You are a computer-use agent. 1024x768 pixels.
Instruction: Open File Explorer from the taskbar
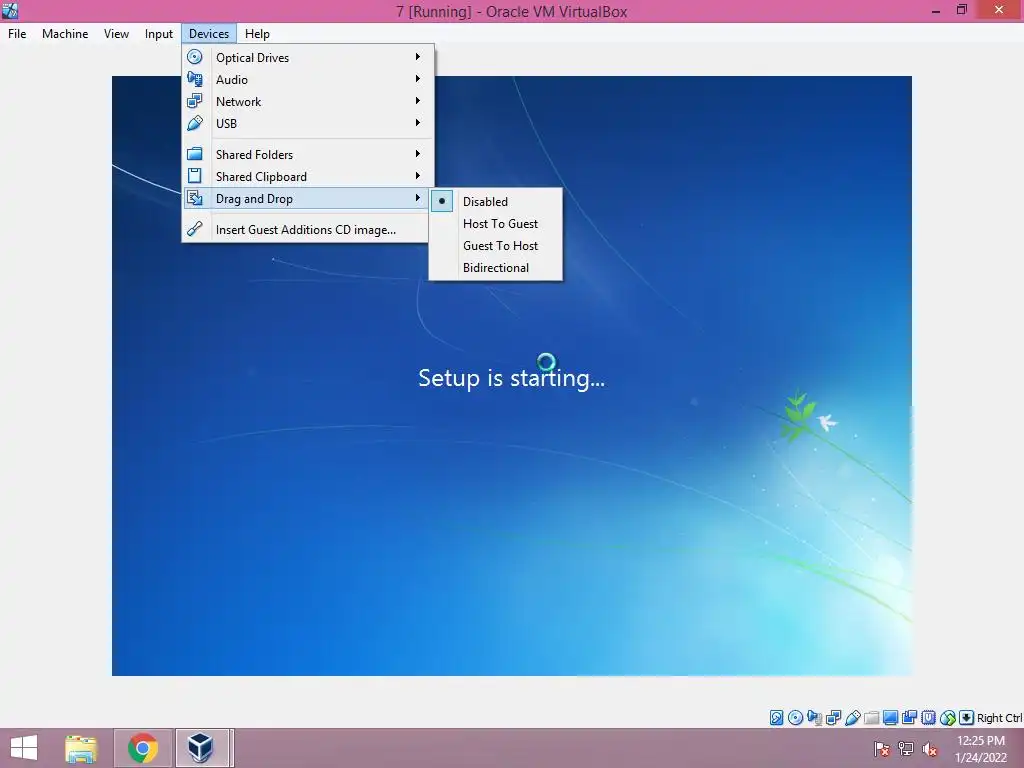pos(81,748)
